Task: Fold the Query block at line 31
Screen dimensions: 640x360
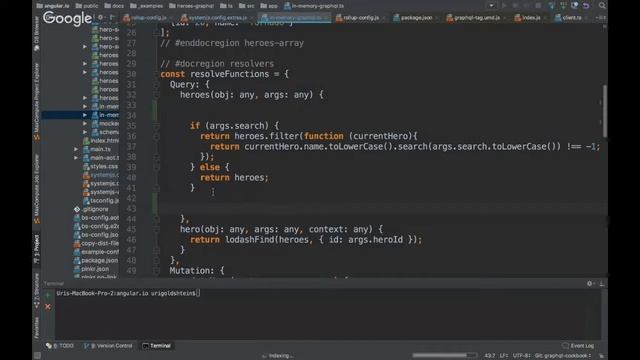Action: tap(156, 84)
